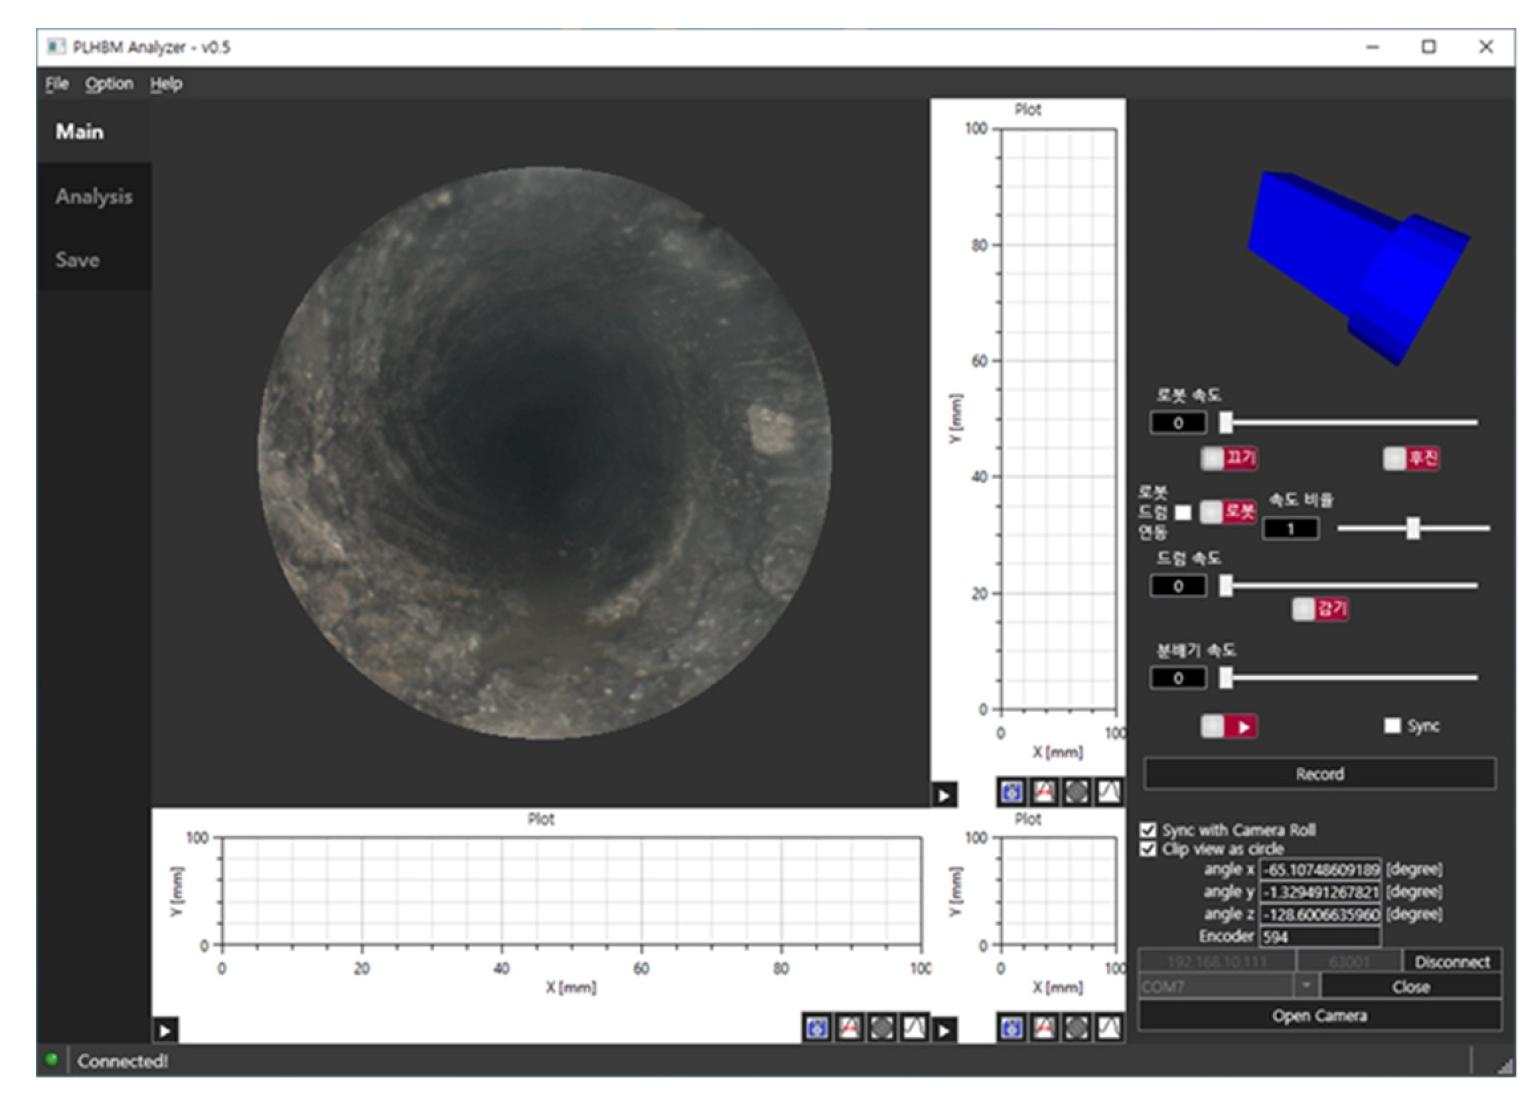Click the gray circle icon under the wide bottom plot
Image resolution: width=1539 pixels, height=1100 pixels.
point(881,1027)
